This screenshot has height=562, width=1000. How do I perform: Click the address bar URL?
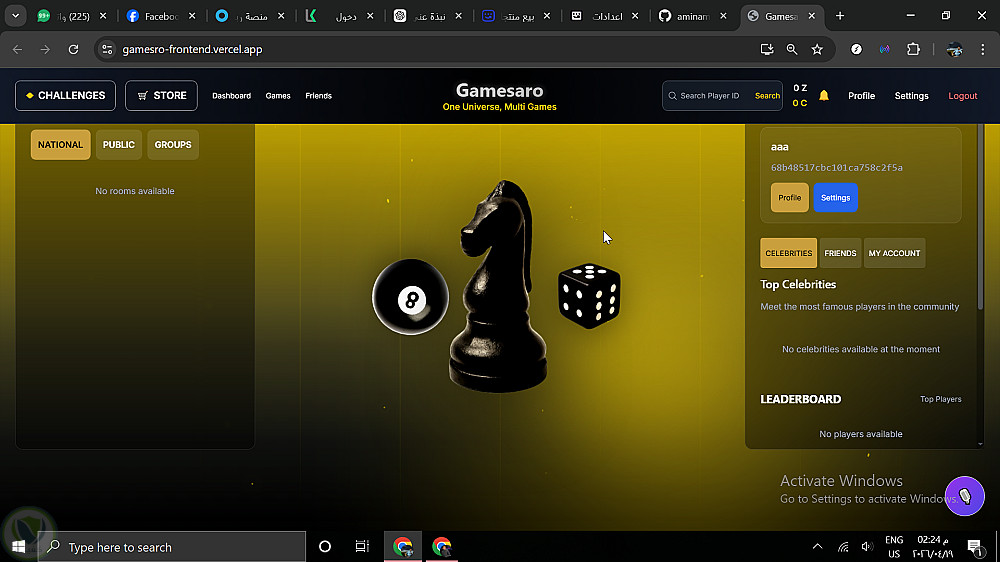click(192, 49)
